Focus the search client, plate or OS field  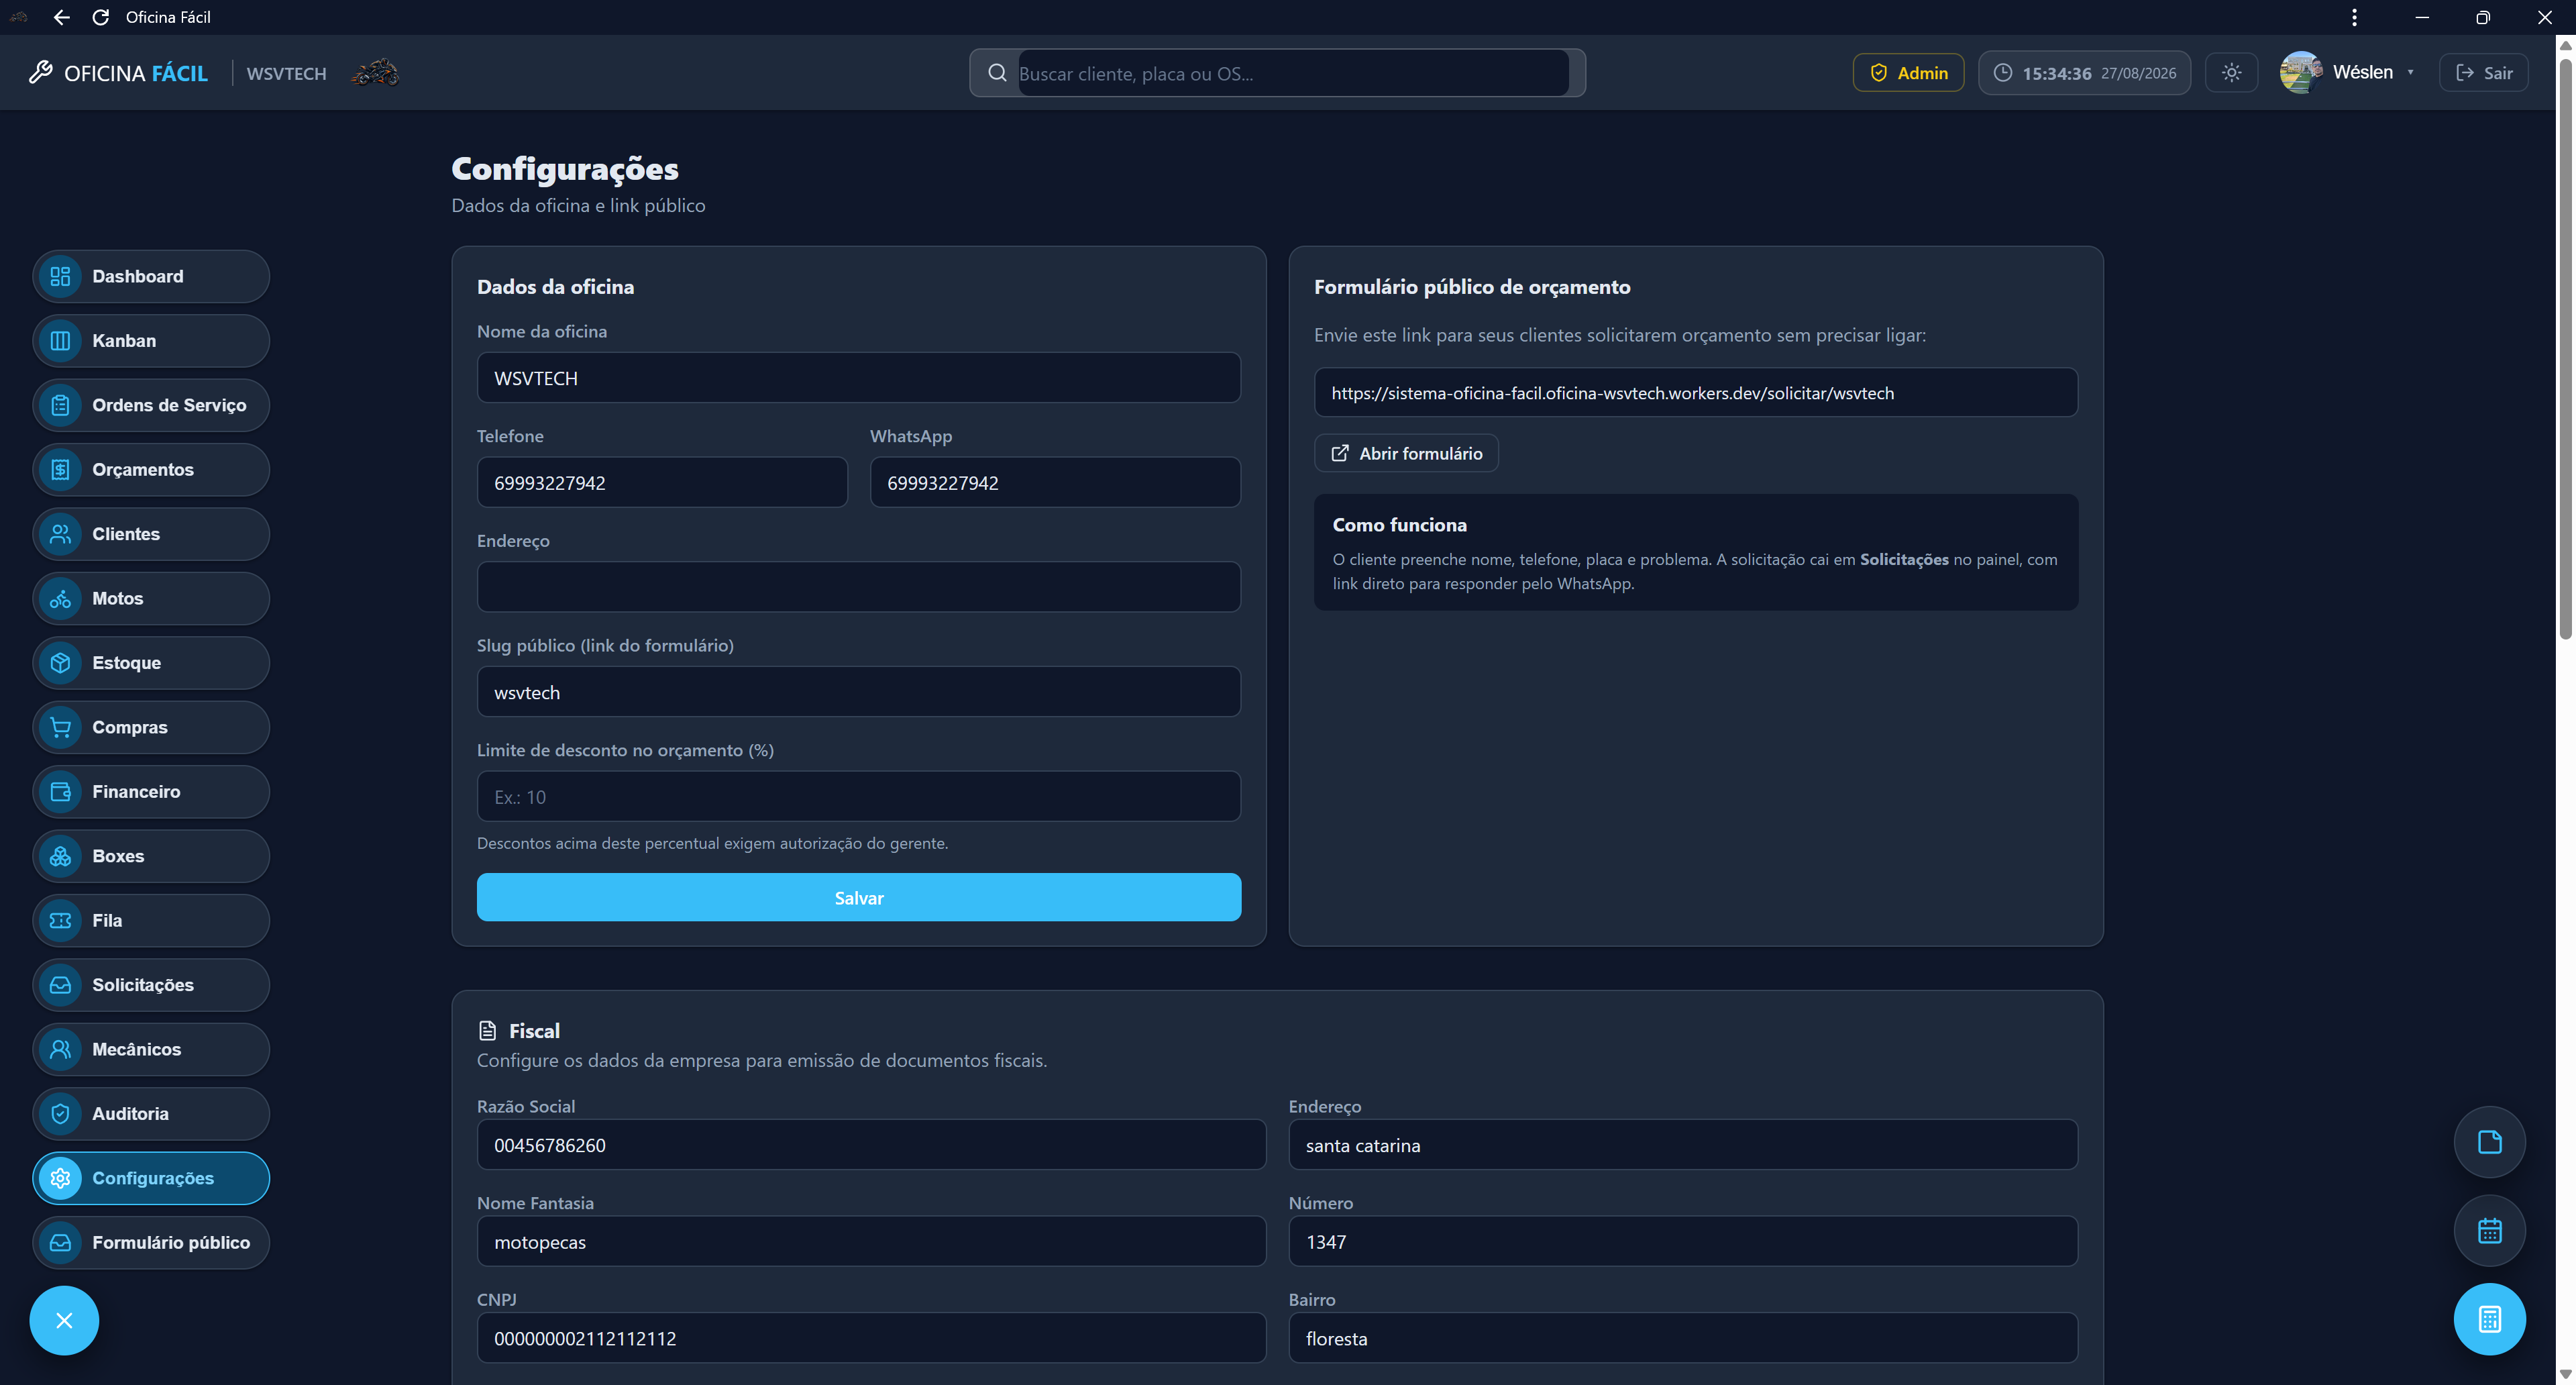click(1293, 73)
